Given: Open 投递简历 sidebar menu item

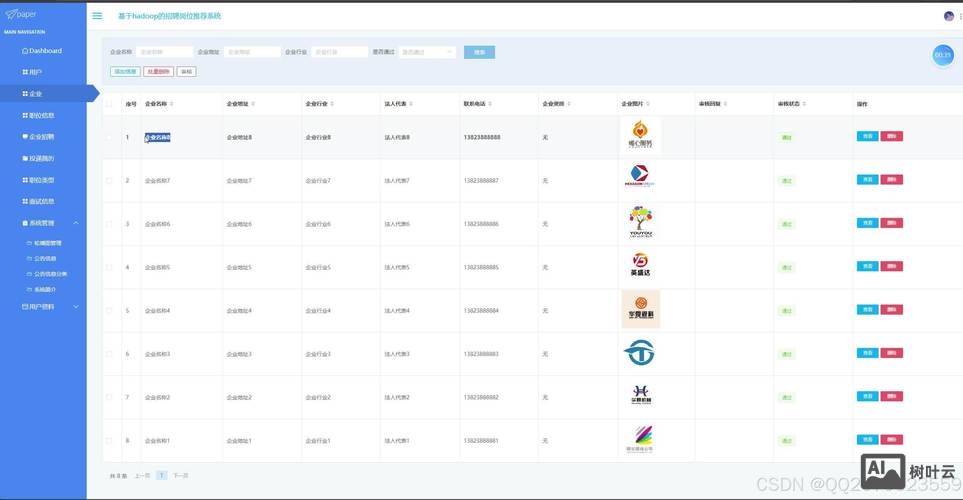Looking at the screenshot, I should click(x=41, y=159).
